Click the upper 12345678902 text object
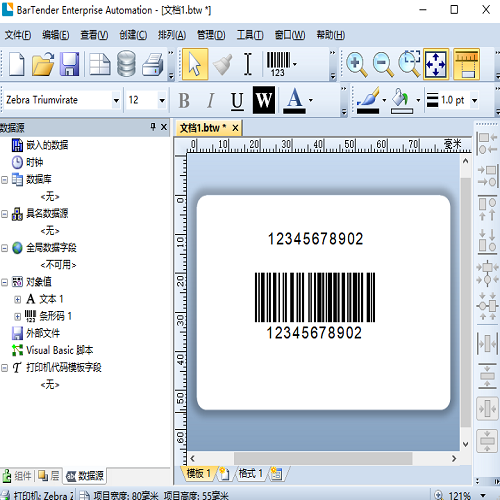Viewport: 500px width, 500px height. (x=315, y=239)
